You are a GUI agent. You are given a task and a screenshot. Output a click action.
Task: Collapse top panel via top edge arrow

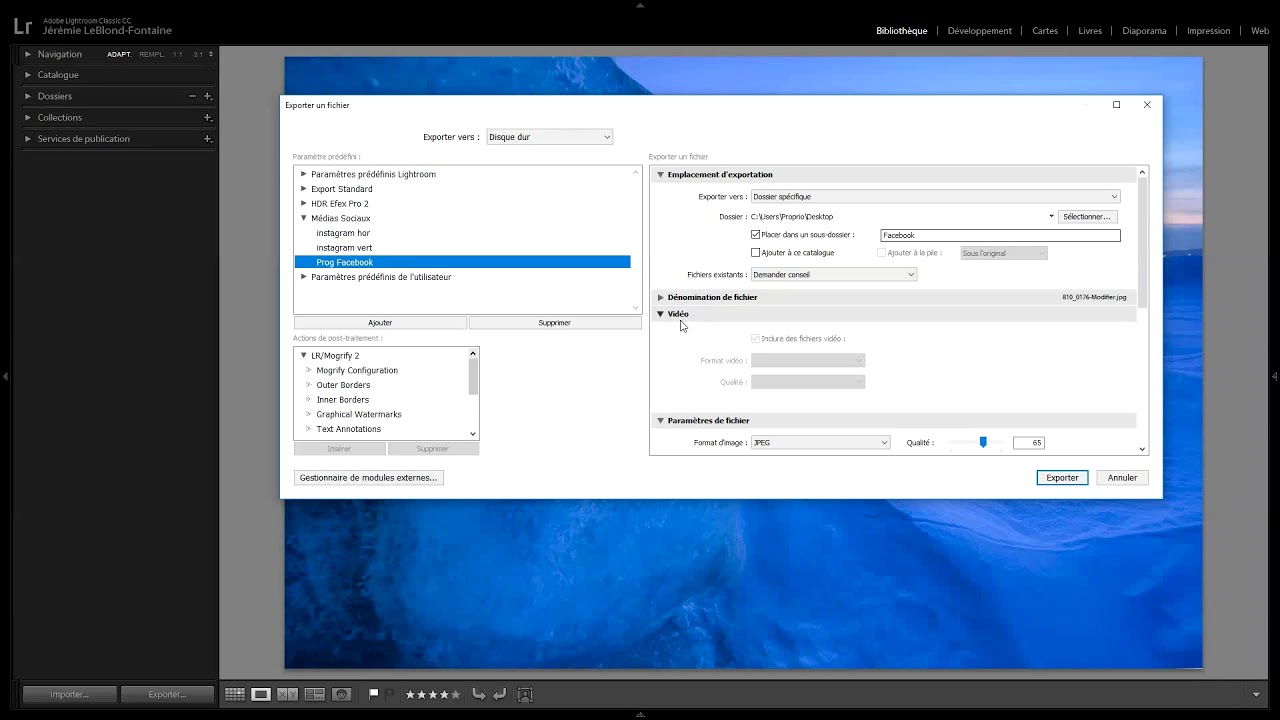tap(640, 4)
